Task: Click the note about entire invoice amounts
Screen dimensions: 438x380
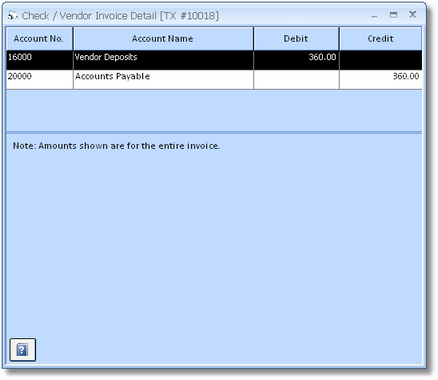Action: 116,146
